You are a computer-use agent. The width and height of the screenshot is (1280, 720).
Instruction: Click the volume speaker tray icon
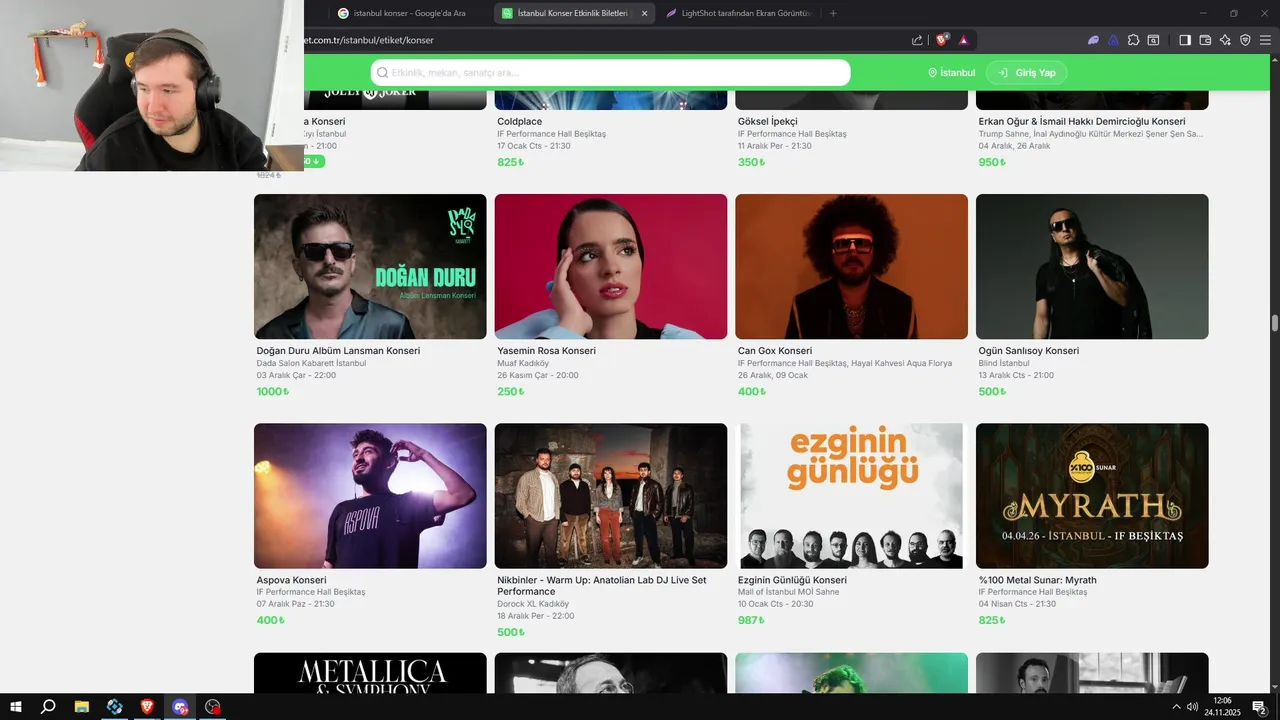[x=1192, y=707]
